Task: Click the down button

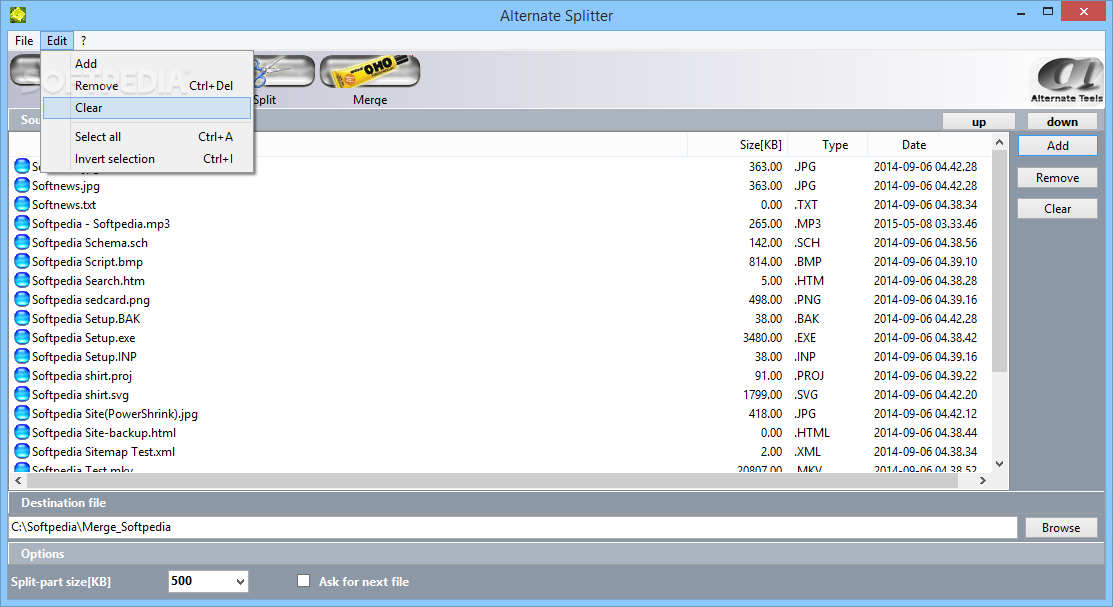Action: (x=1062, y=122)
